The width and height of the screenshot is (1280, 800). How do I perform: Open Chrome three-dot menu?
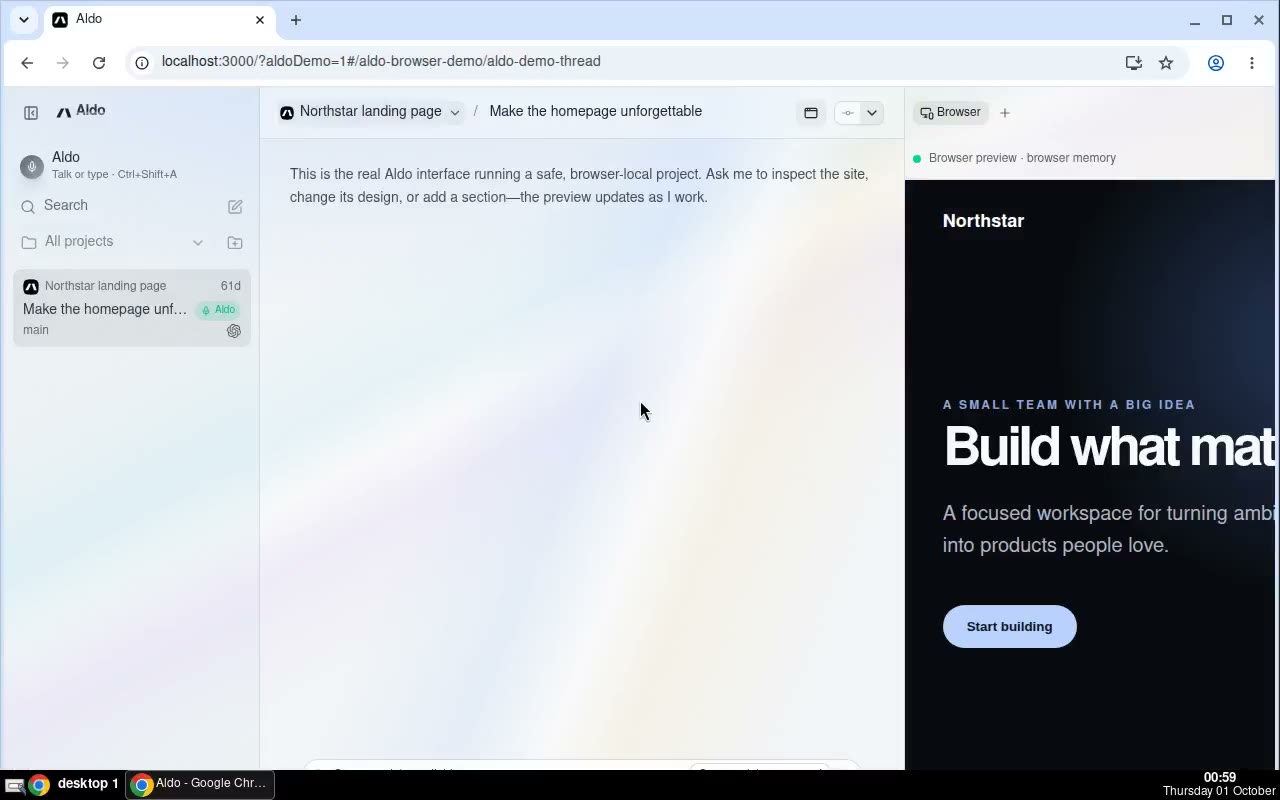click(x=1252, y=62)
